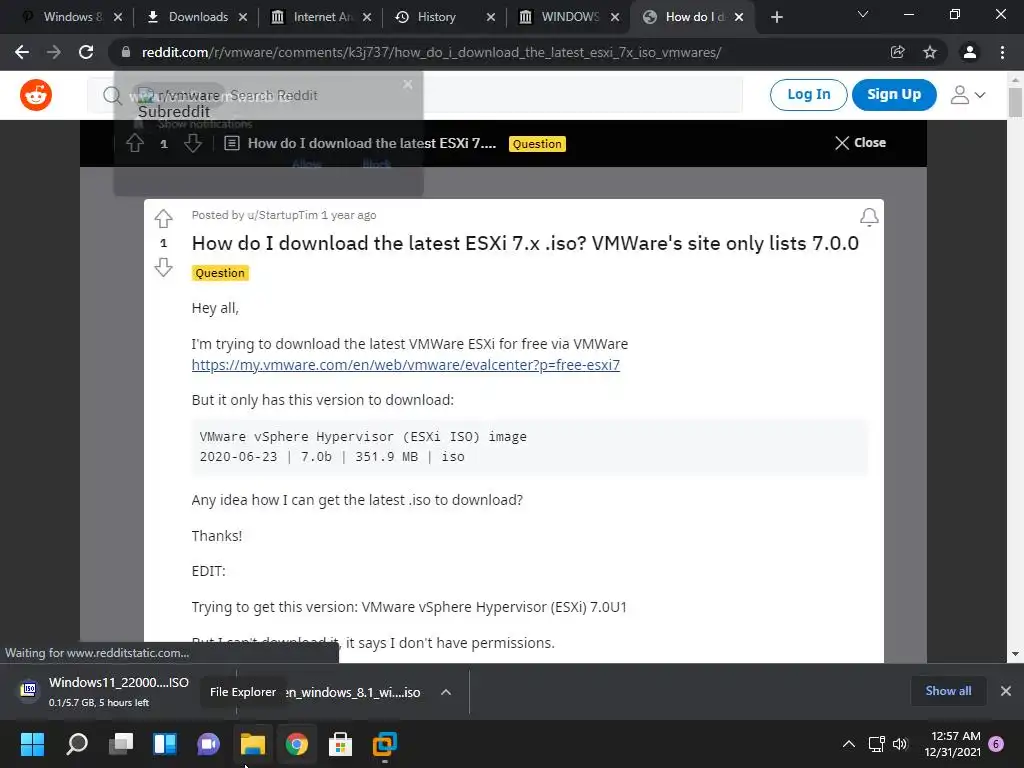The height and width of the screenshot is (768, 1024).
Task: Click the Question flair in the header bar
Action: 537,144
